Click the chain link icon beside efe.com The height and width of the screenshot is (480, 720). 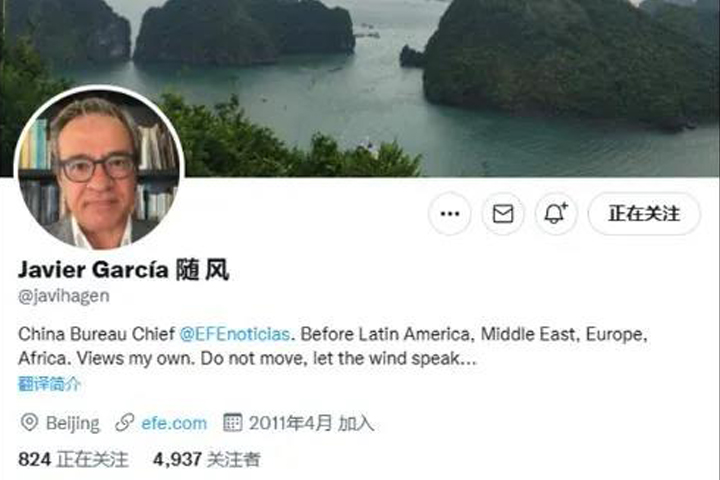[x=124, y=423]
